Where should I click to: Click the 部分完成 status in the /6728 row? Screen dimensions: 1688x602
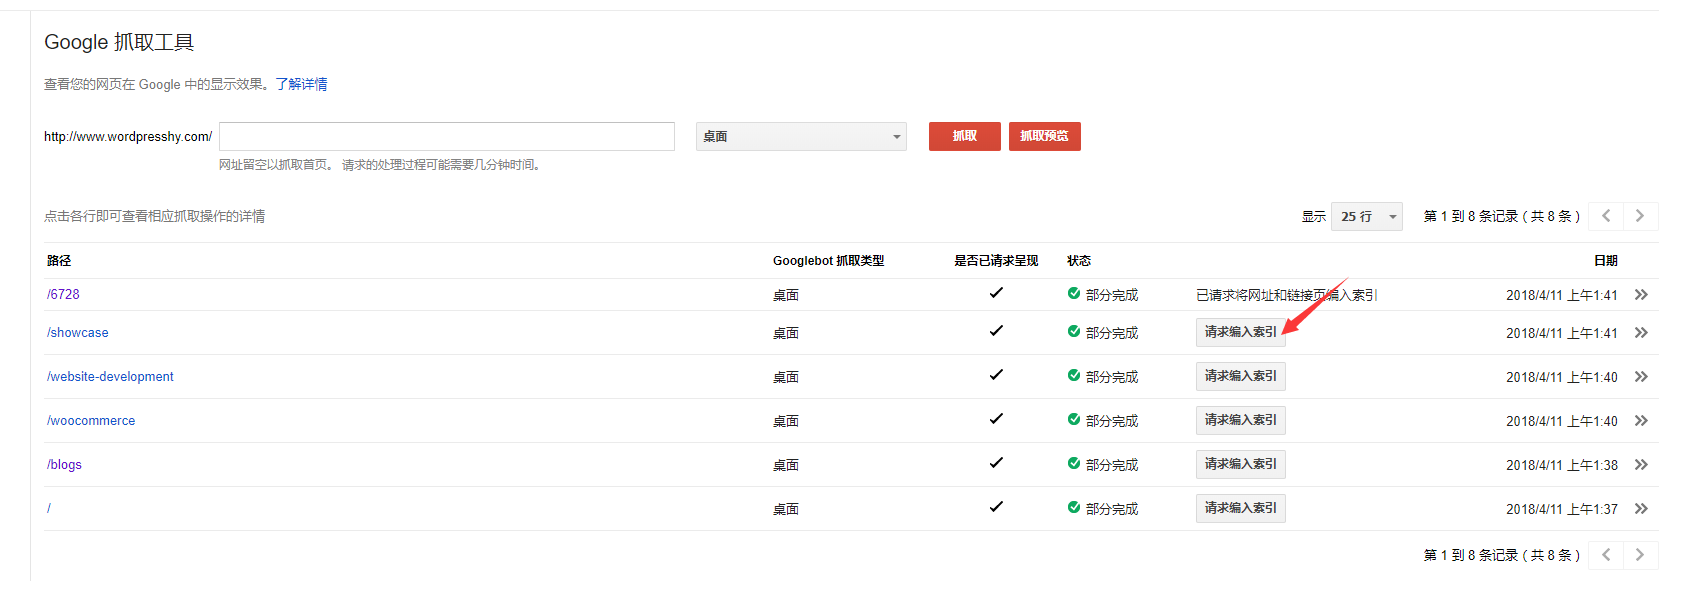1112,295
